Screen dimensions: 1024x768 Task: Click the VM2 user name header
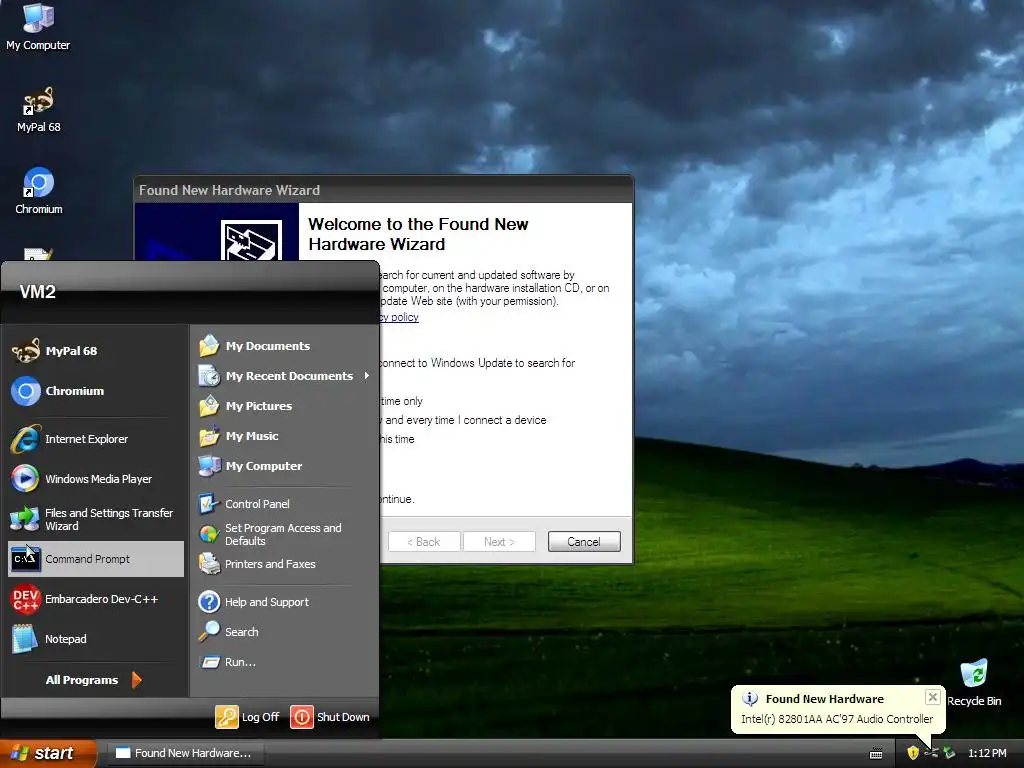tap(38, 292)
